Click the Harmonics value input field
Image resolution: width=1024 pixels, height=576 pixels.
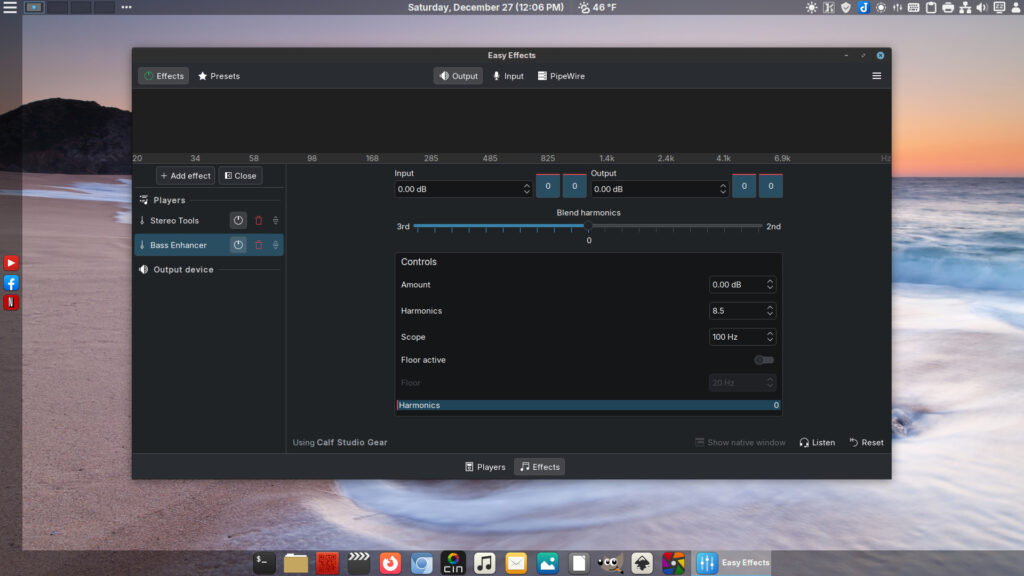(x=735, y=311)
